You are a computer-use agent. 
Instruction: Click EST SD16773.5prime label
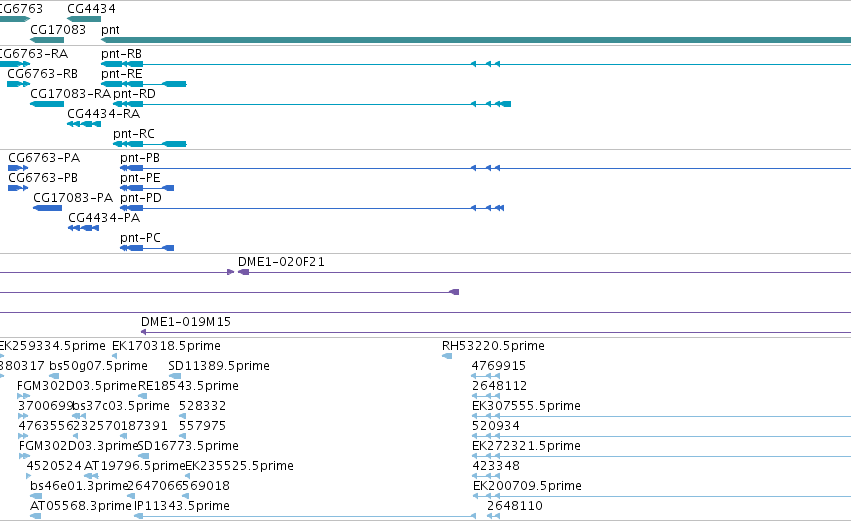pos(188,446)
